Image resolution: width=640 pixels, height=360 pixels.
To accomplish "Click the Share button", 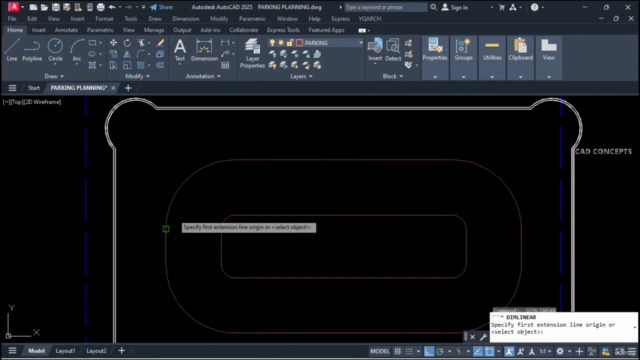I will click(x=161, y=7).
